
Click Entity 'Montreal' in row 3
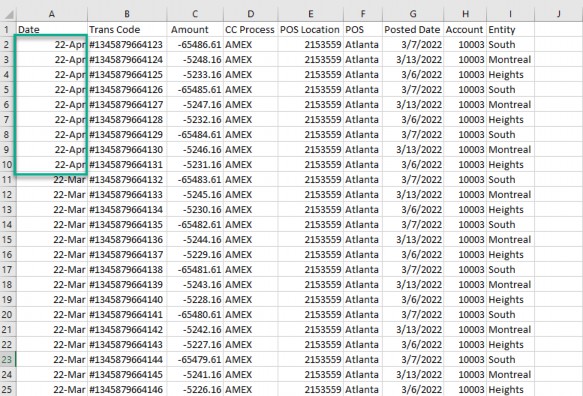pos(510,59)
